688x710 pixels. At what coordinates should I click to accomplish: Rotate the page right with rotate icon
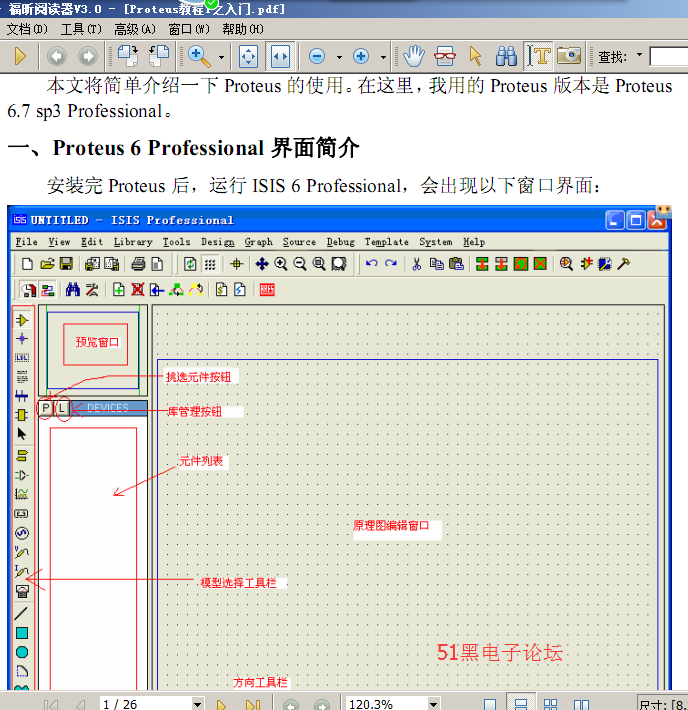[x=159, y=56]
